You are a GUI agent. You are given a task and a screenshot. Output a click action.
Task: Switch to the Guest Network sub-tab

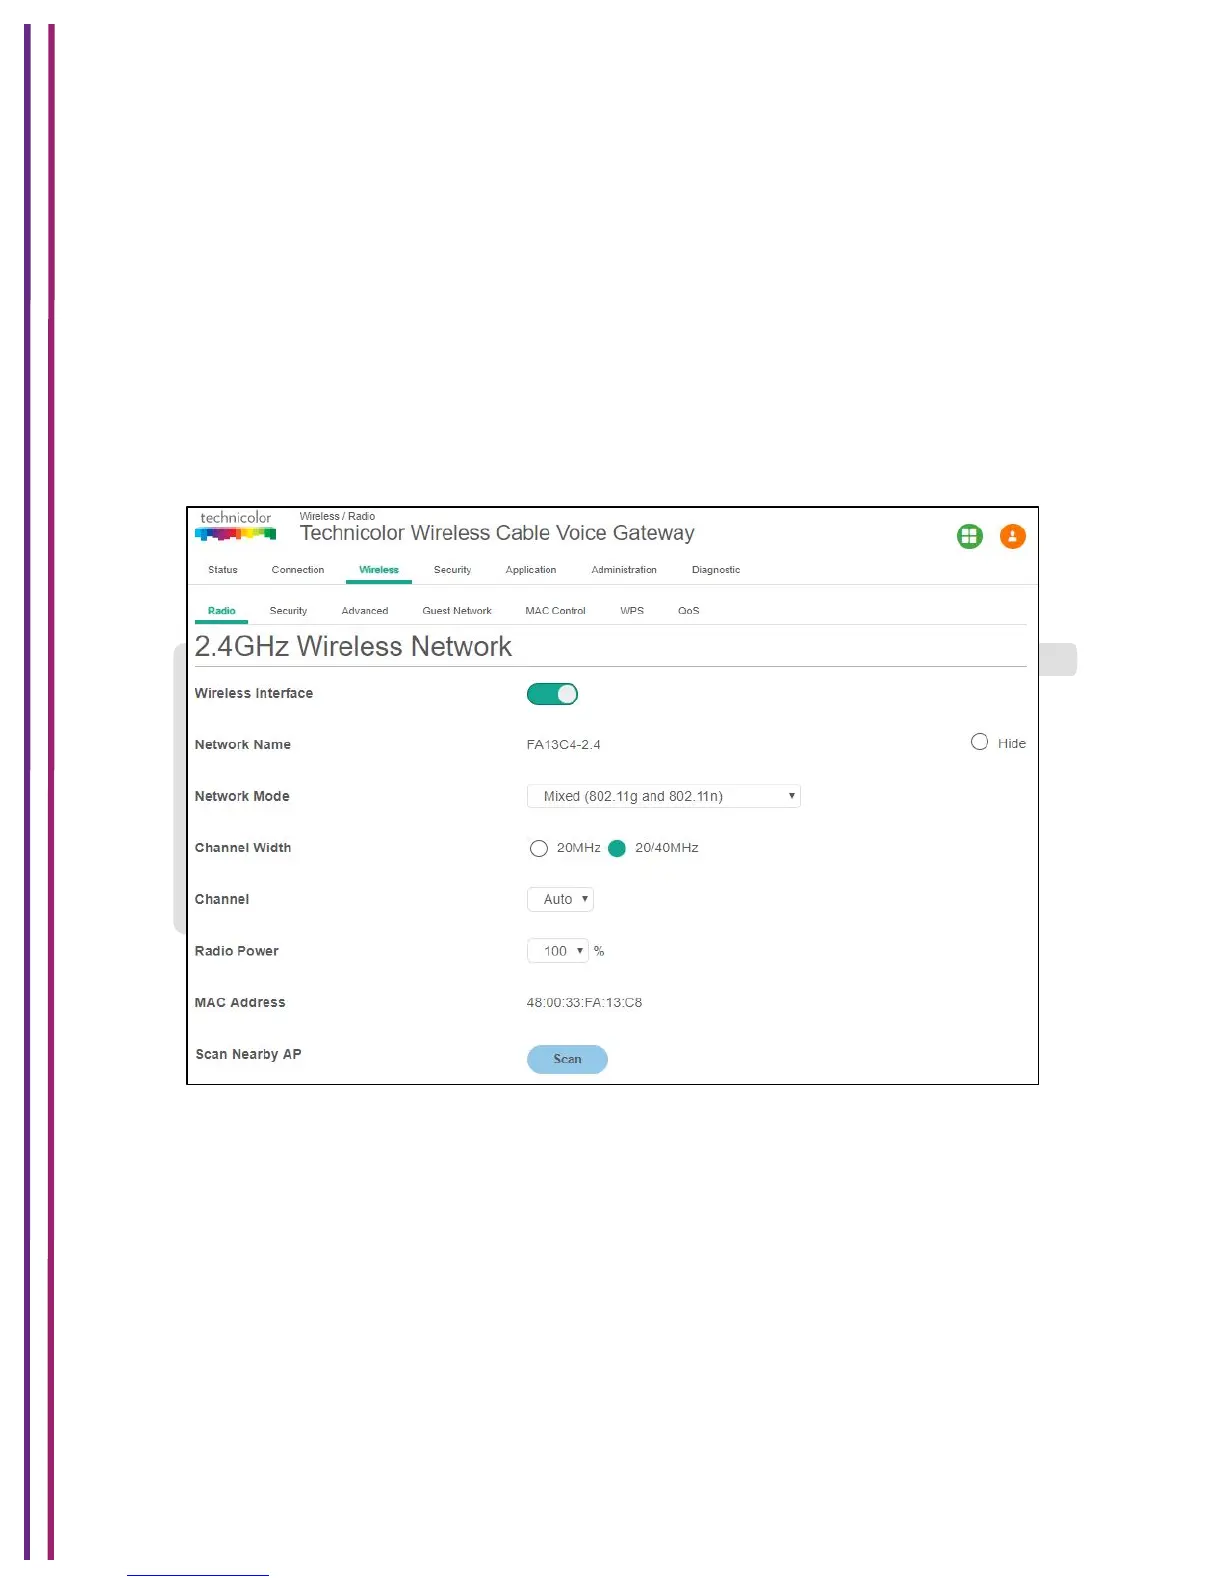(457, 611)
